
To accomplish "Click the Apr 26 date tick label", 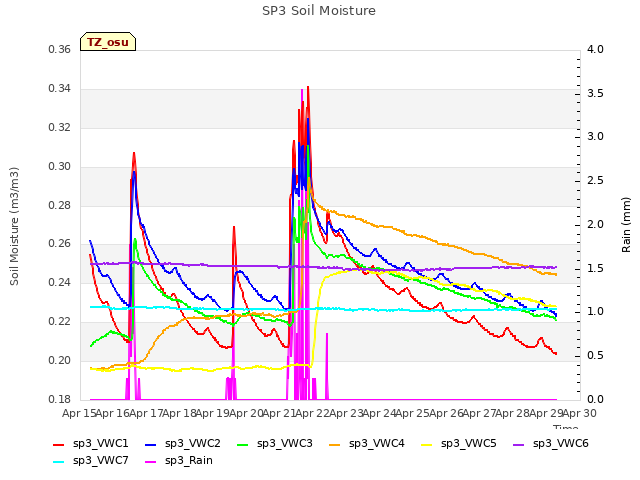I will (x=446, y=414).
